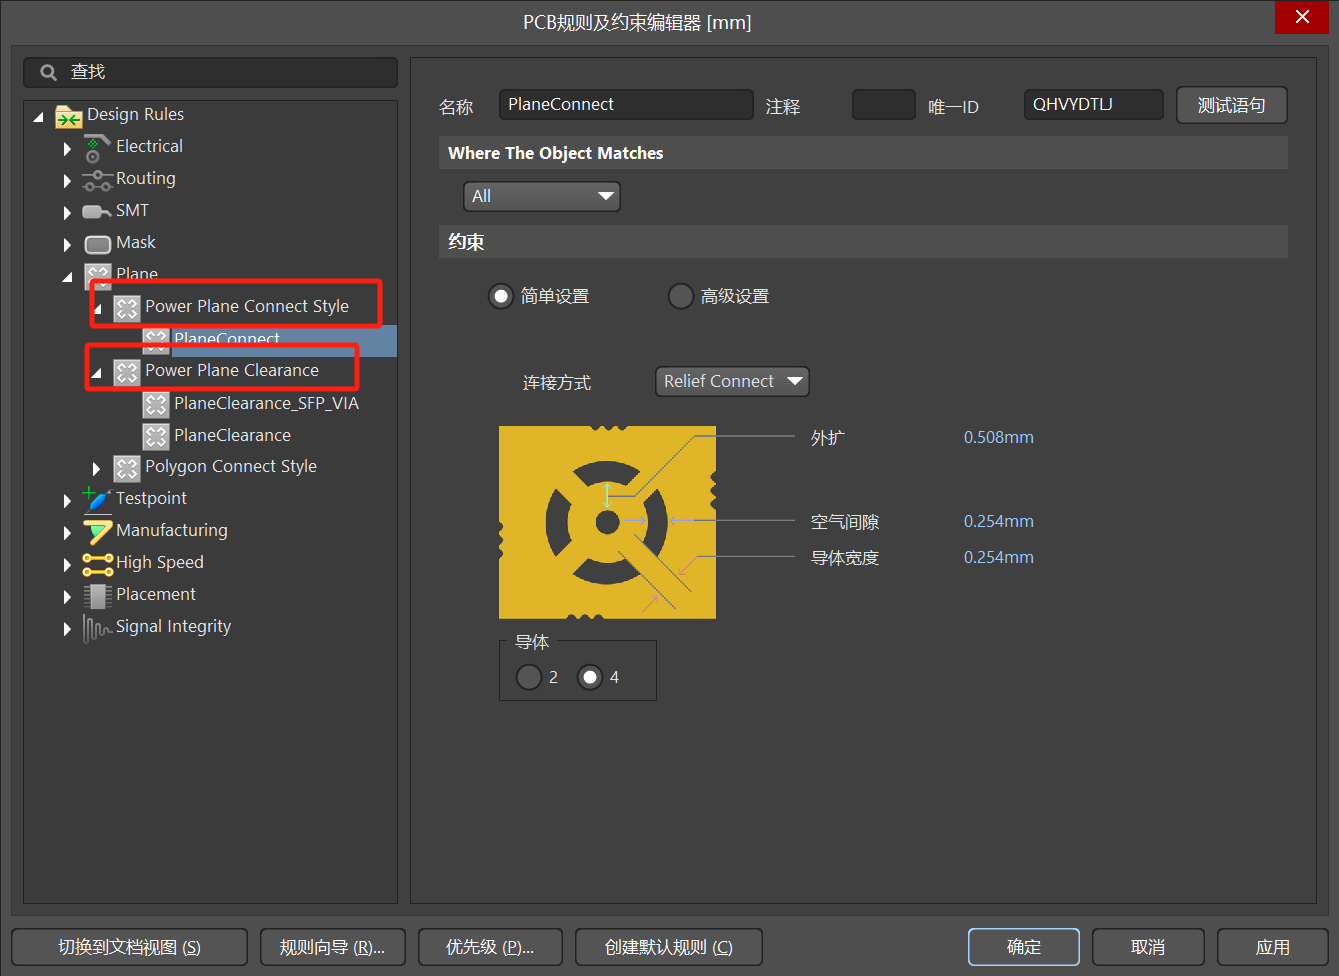Click the Routing category icon
The width and height of the screenshot is (1339, 976).
click(x=97, y=180)
